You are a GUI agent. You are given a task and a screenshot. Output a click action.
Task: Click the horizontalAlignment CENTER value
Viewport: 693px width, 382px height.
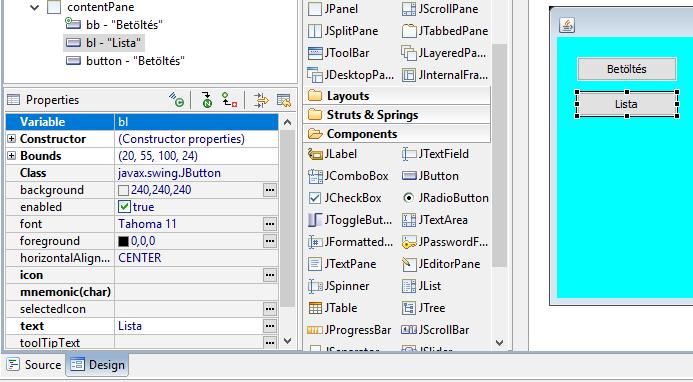point(196,258)
